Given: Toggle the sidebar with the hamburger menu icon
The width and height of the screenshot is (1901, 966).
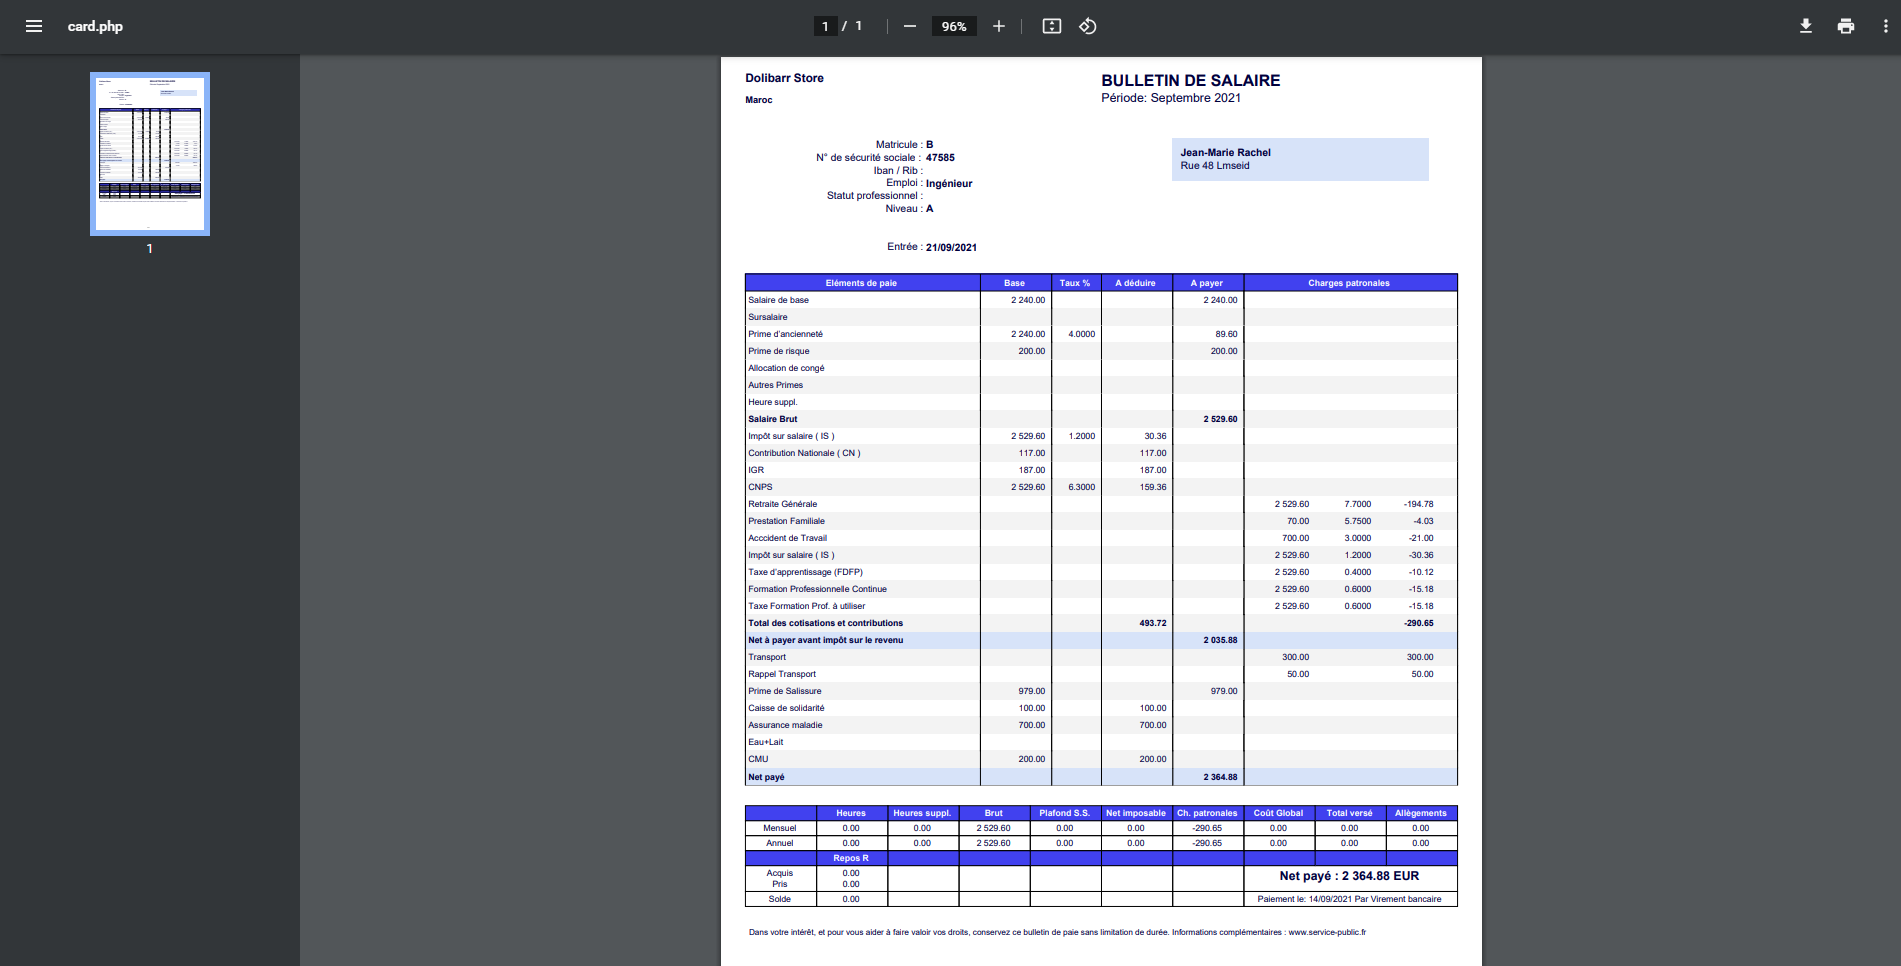Looking at the screenshot, I should (x=34, y=26).
